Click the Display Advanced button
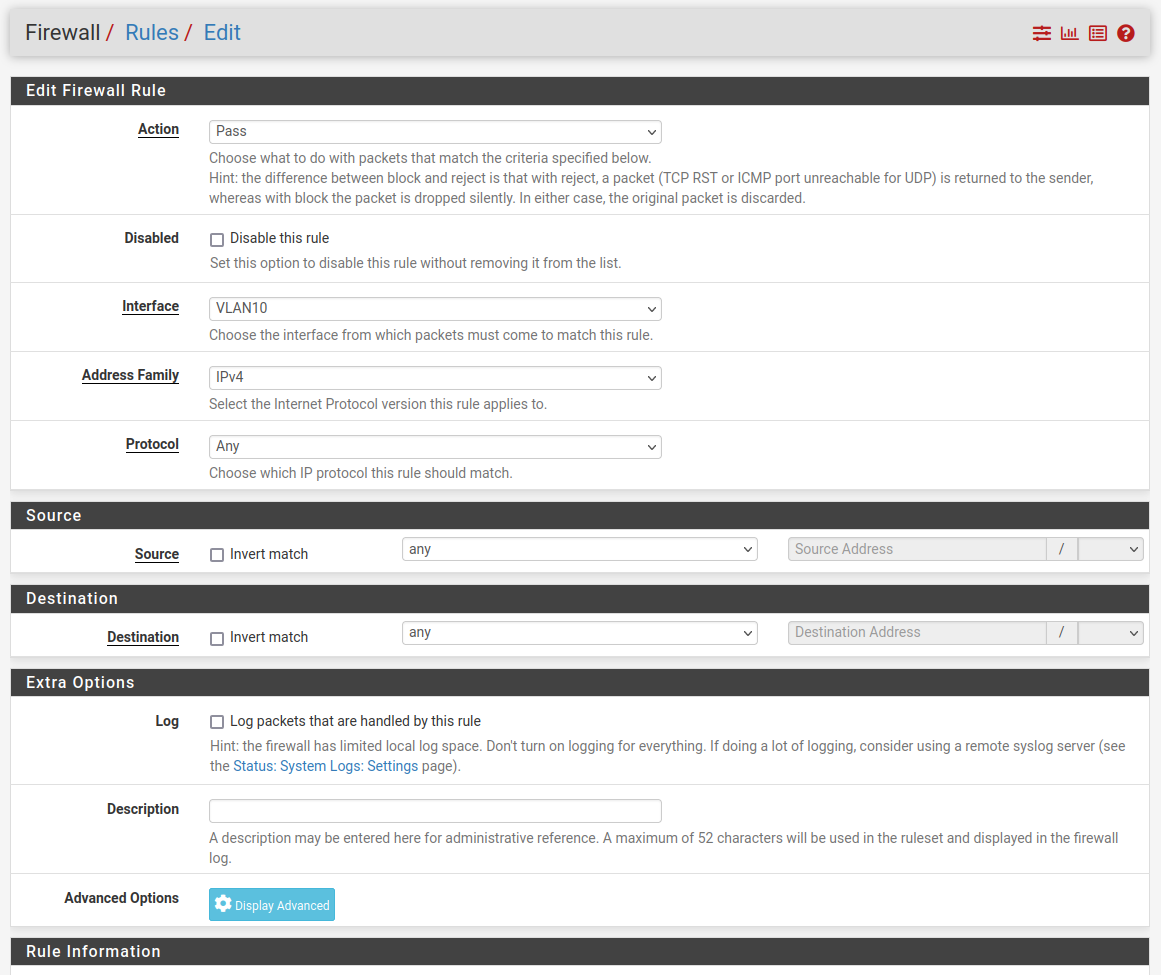Image resolution: width=1161 pixels, height=975 pixels. (272, 905)
